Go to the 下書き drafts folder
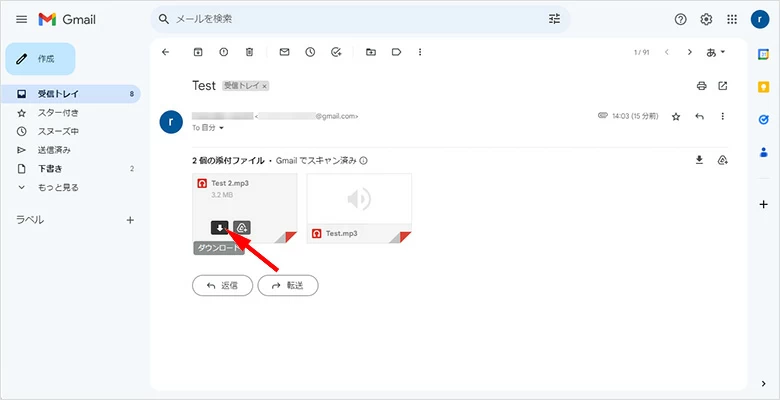This screenshot has width=780, height=400. [x=52, y=168]
